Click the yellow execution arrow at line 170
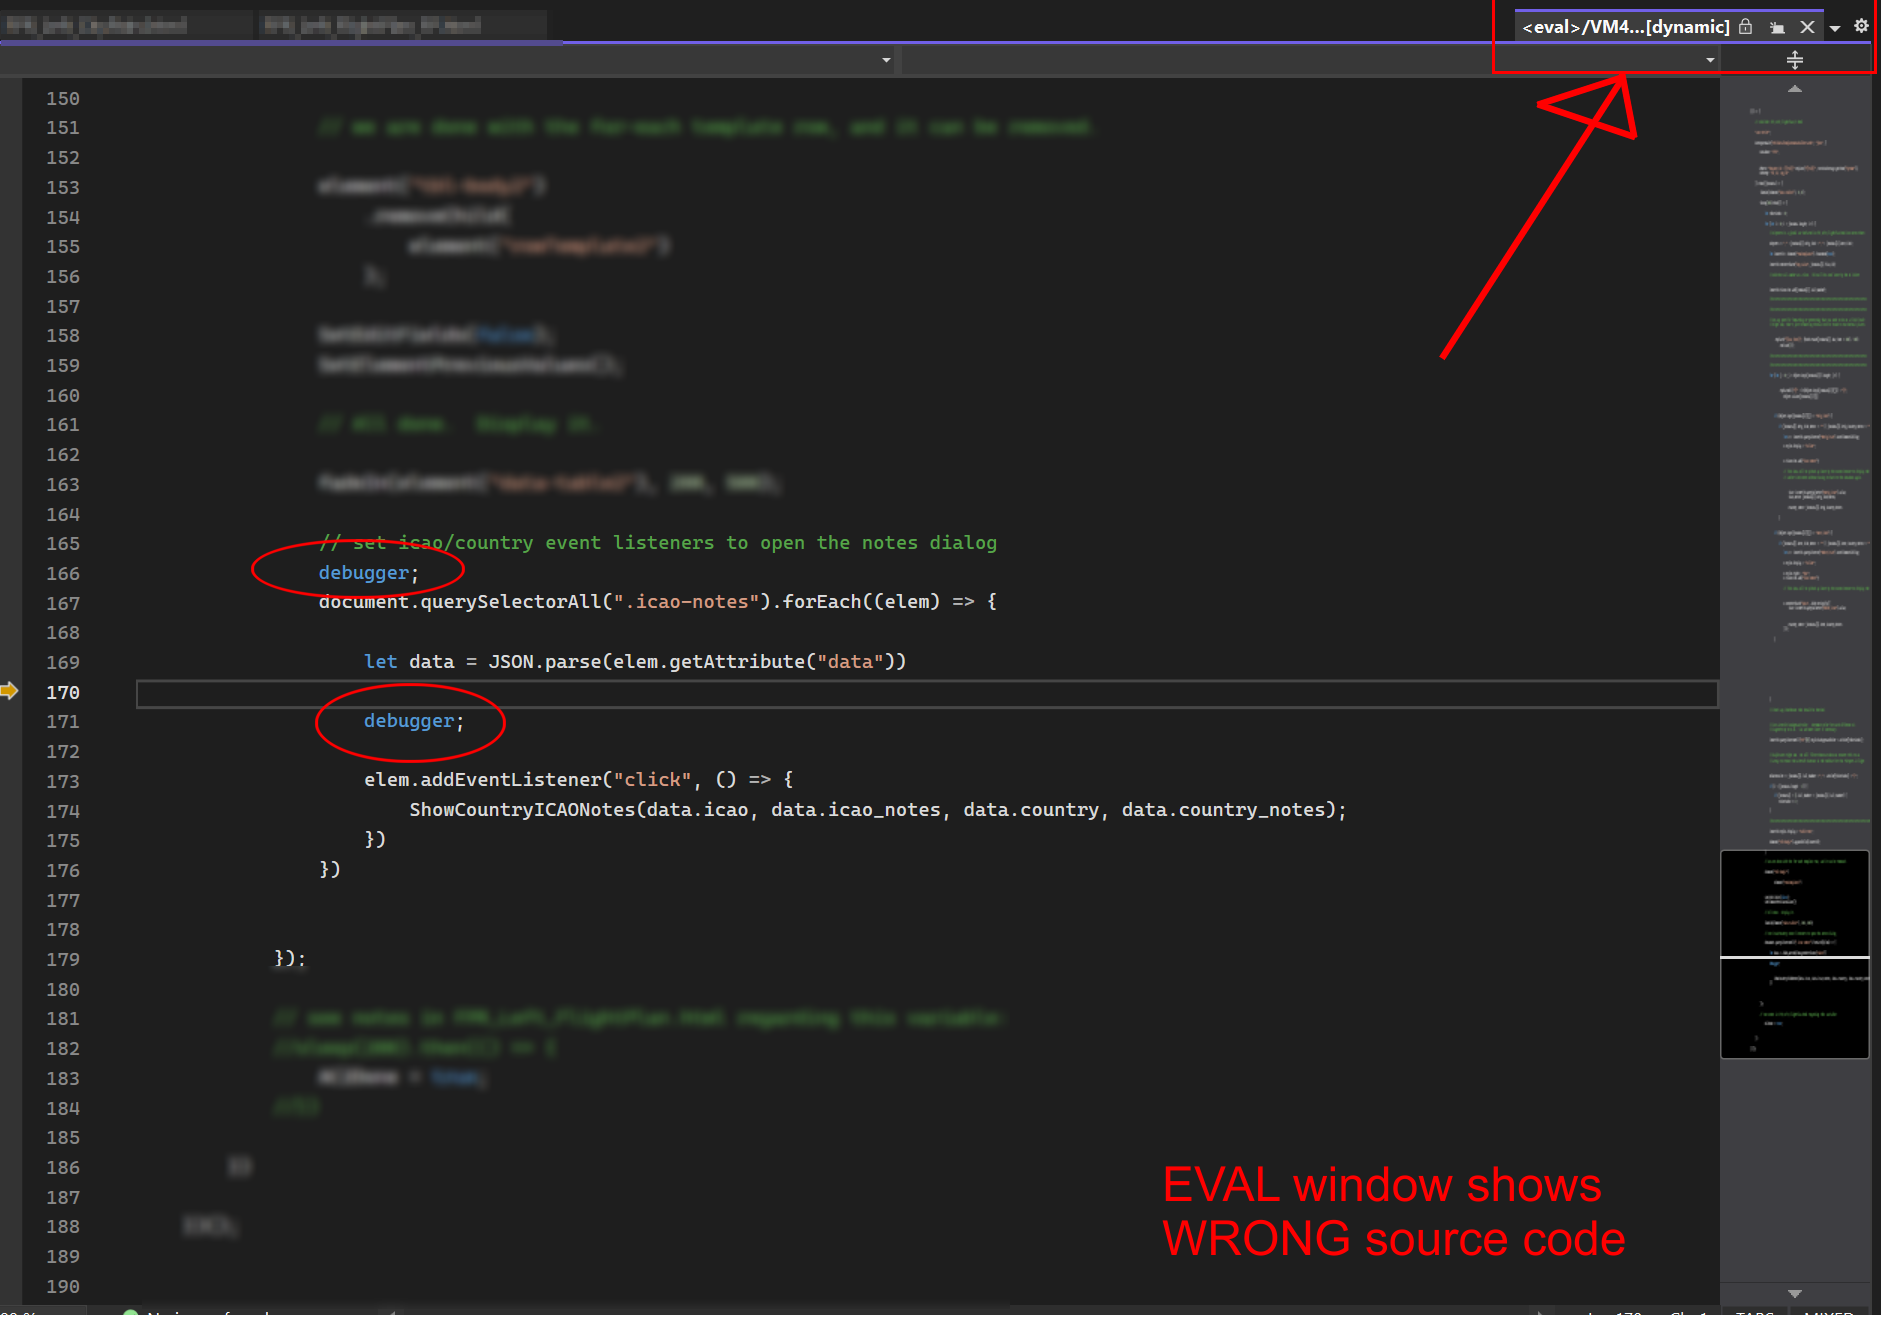The image size is (1881, 1319). [x=11, y=691]
